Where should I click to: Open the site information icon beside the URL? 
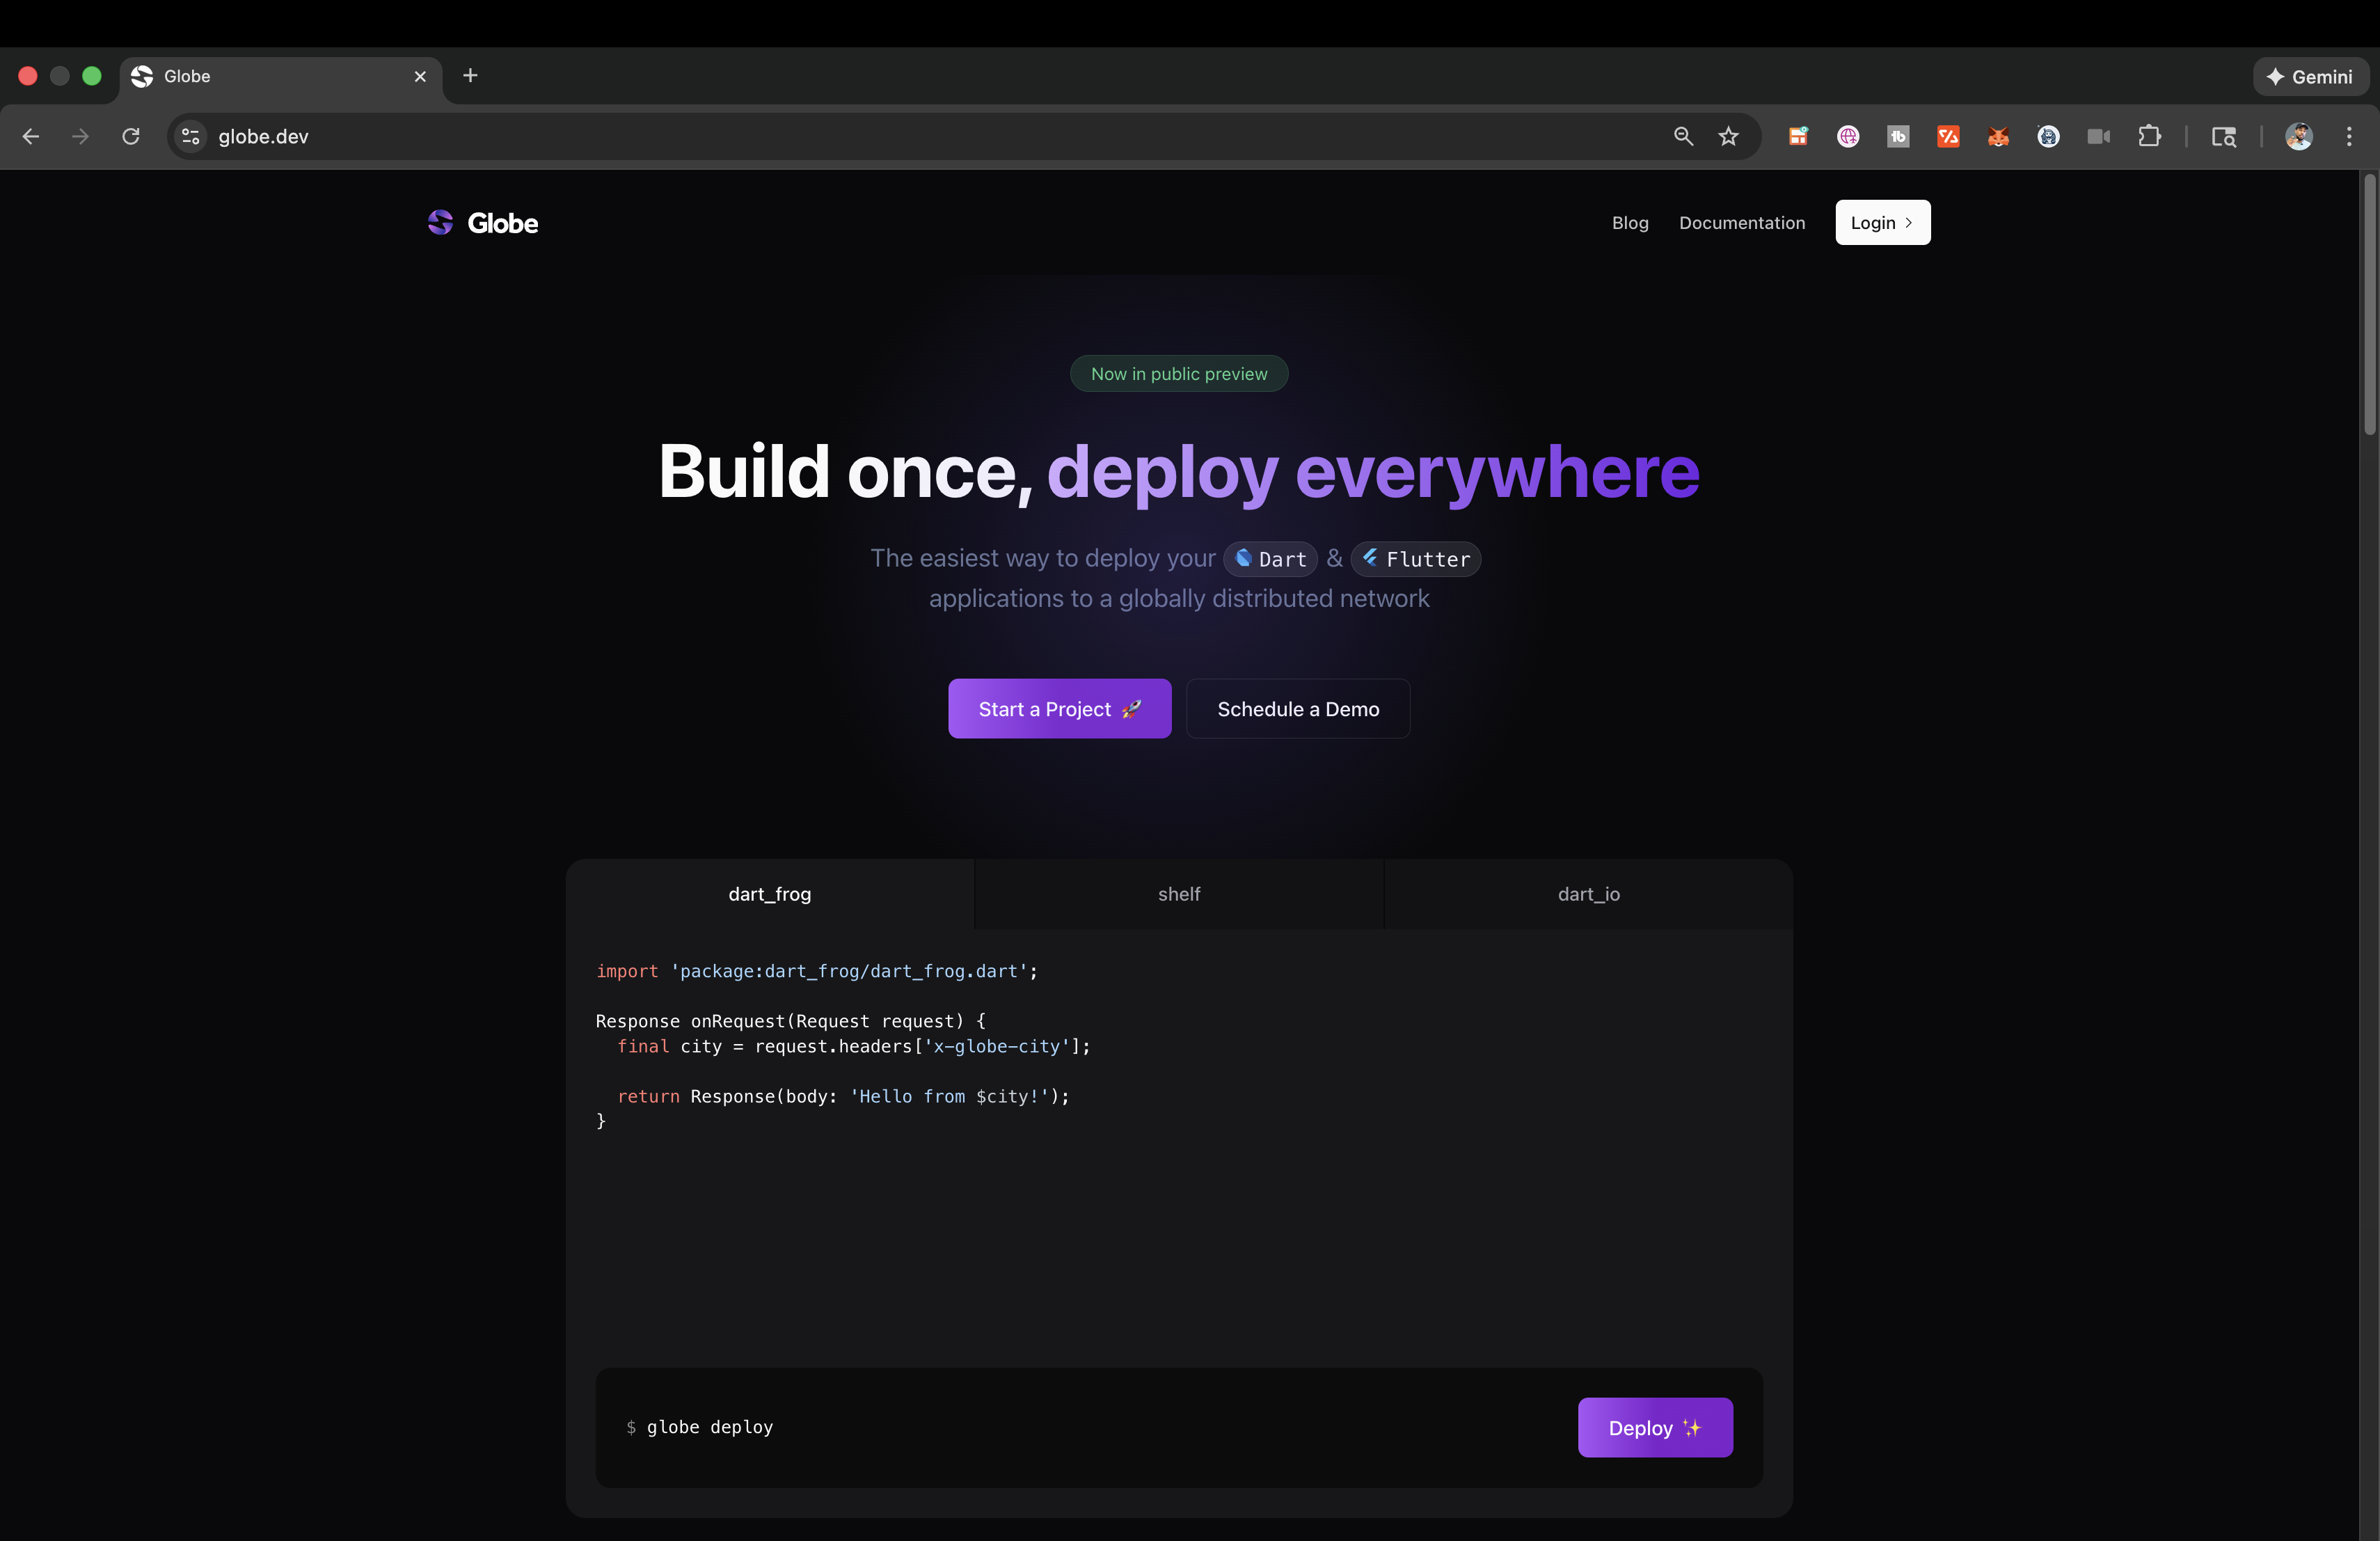click(191, 137)
